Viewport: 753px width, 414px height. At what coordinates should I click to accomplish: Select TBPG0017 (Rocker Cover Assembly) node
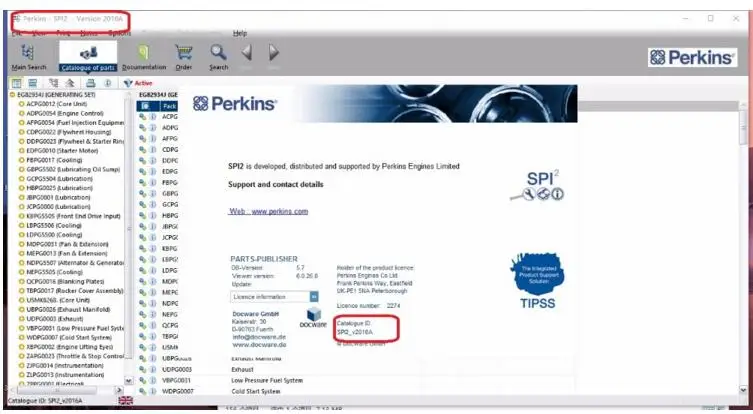click(74, 291)
